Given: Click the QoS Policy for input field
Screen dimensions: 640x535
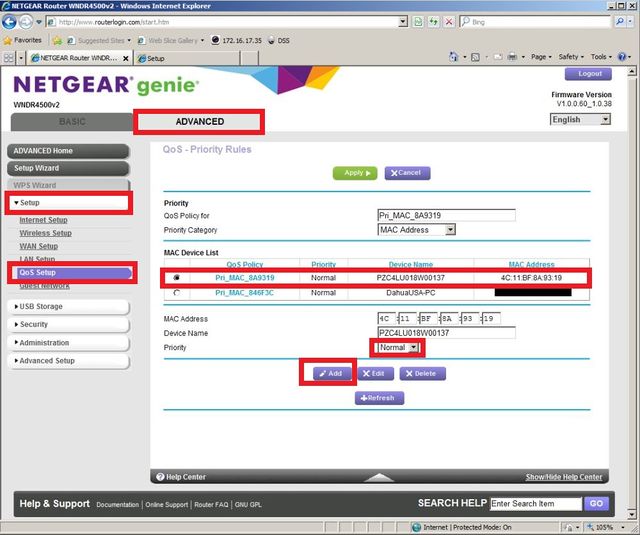Looking at the screenshot, I should (x=446, y=215).
